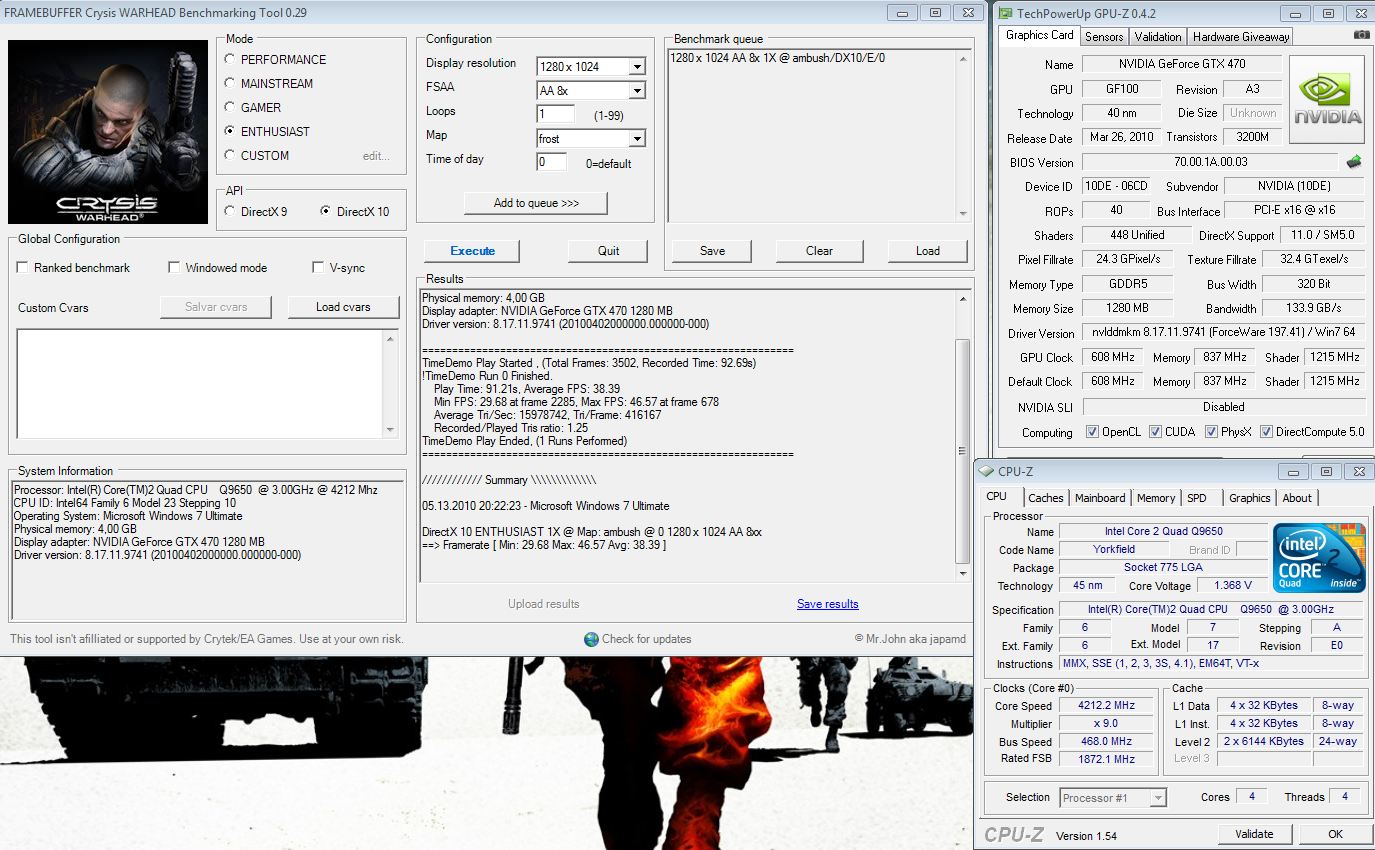Enable Ranked benchmark checkbox

click(22, 268)
